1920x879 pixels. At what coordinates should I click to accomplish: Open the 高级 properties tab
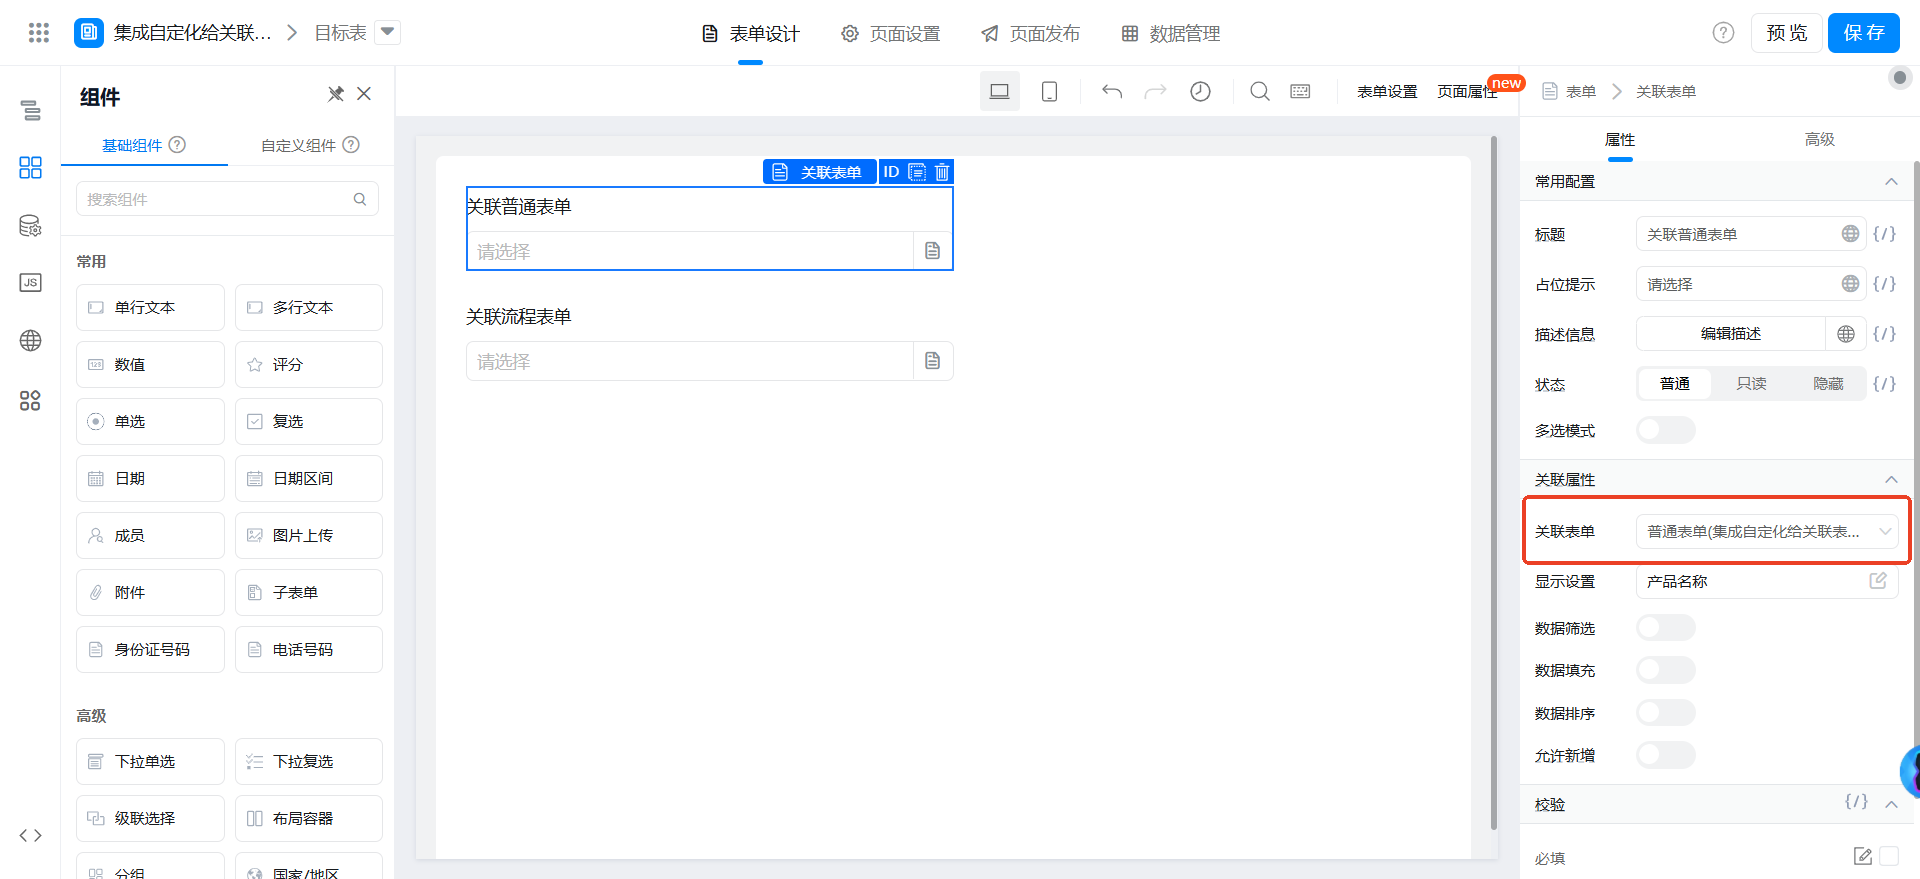[x=1819, y=139]
